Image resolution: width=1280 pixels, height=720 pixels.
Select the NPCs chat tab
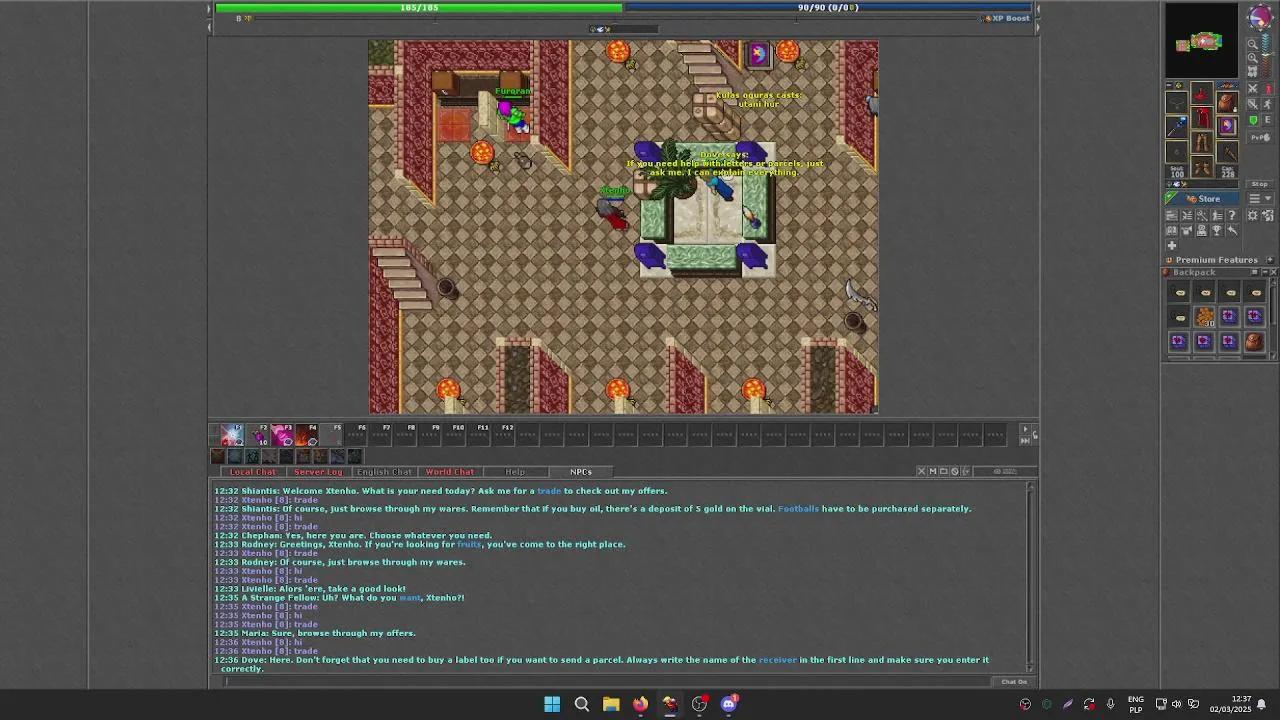pyautogui.click(x=581, y=472)
